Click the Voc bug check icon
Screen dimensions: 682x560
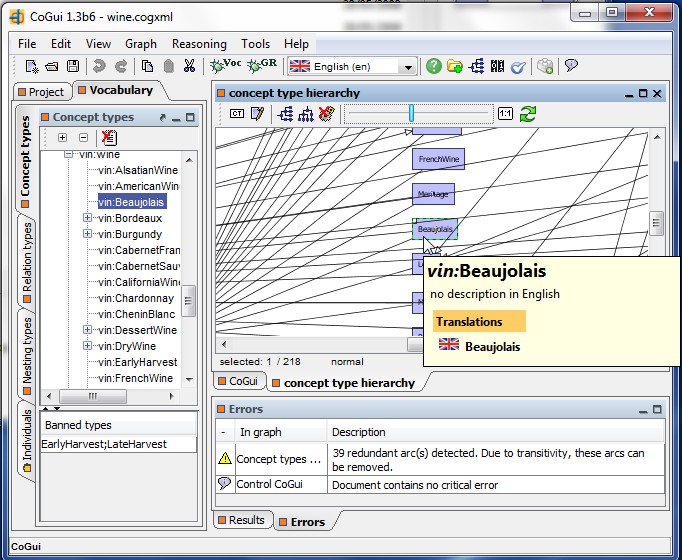pyautogui.click(x=225, y=65)
